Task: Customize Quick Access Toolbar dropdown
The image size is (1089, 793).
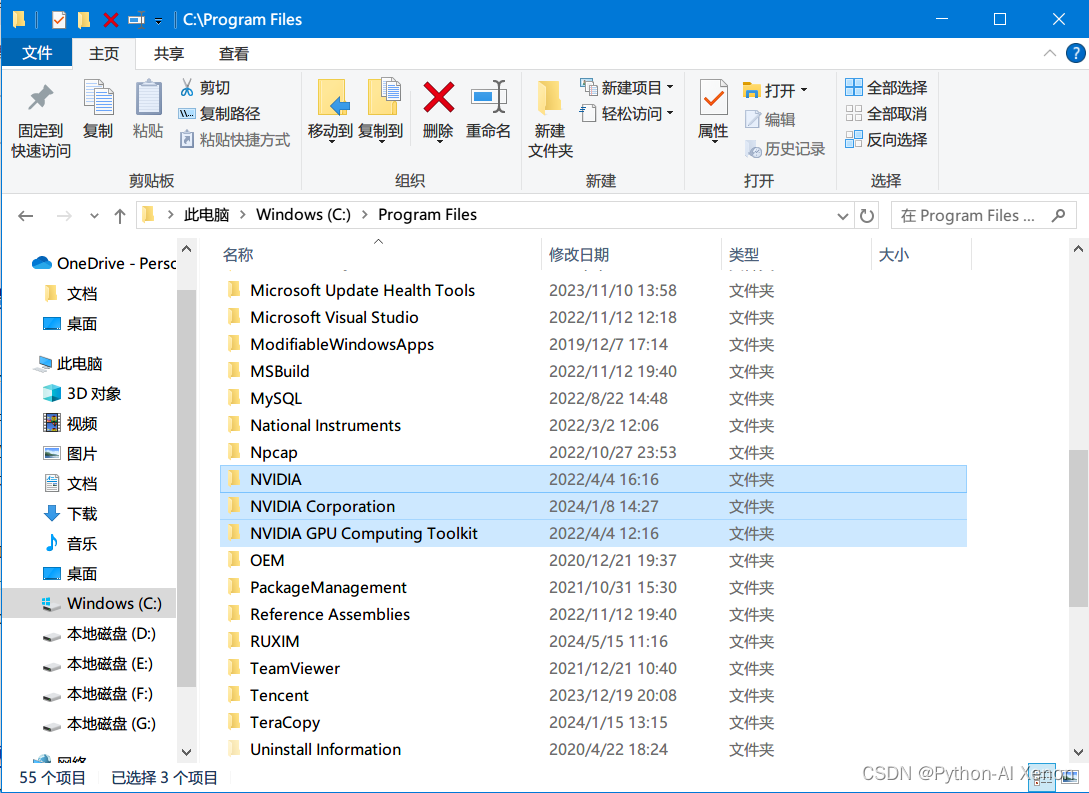Action: pyautogui.click(x=158, y=21)
